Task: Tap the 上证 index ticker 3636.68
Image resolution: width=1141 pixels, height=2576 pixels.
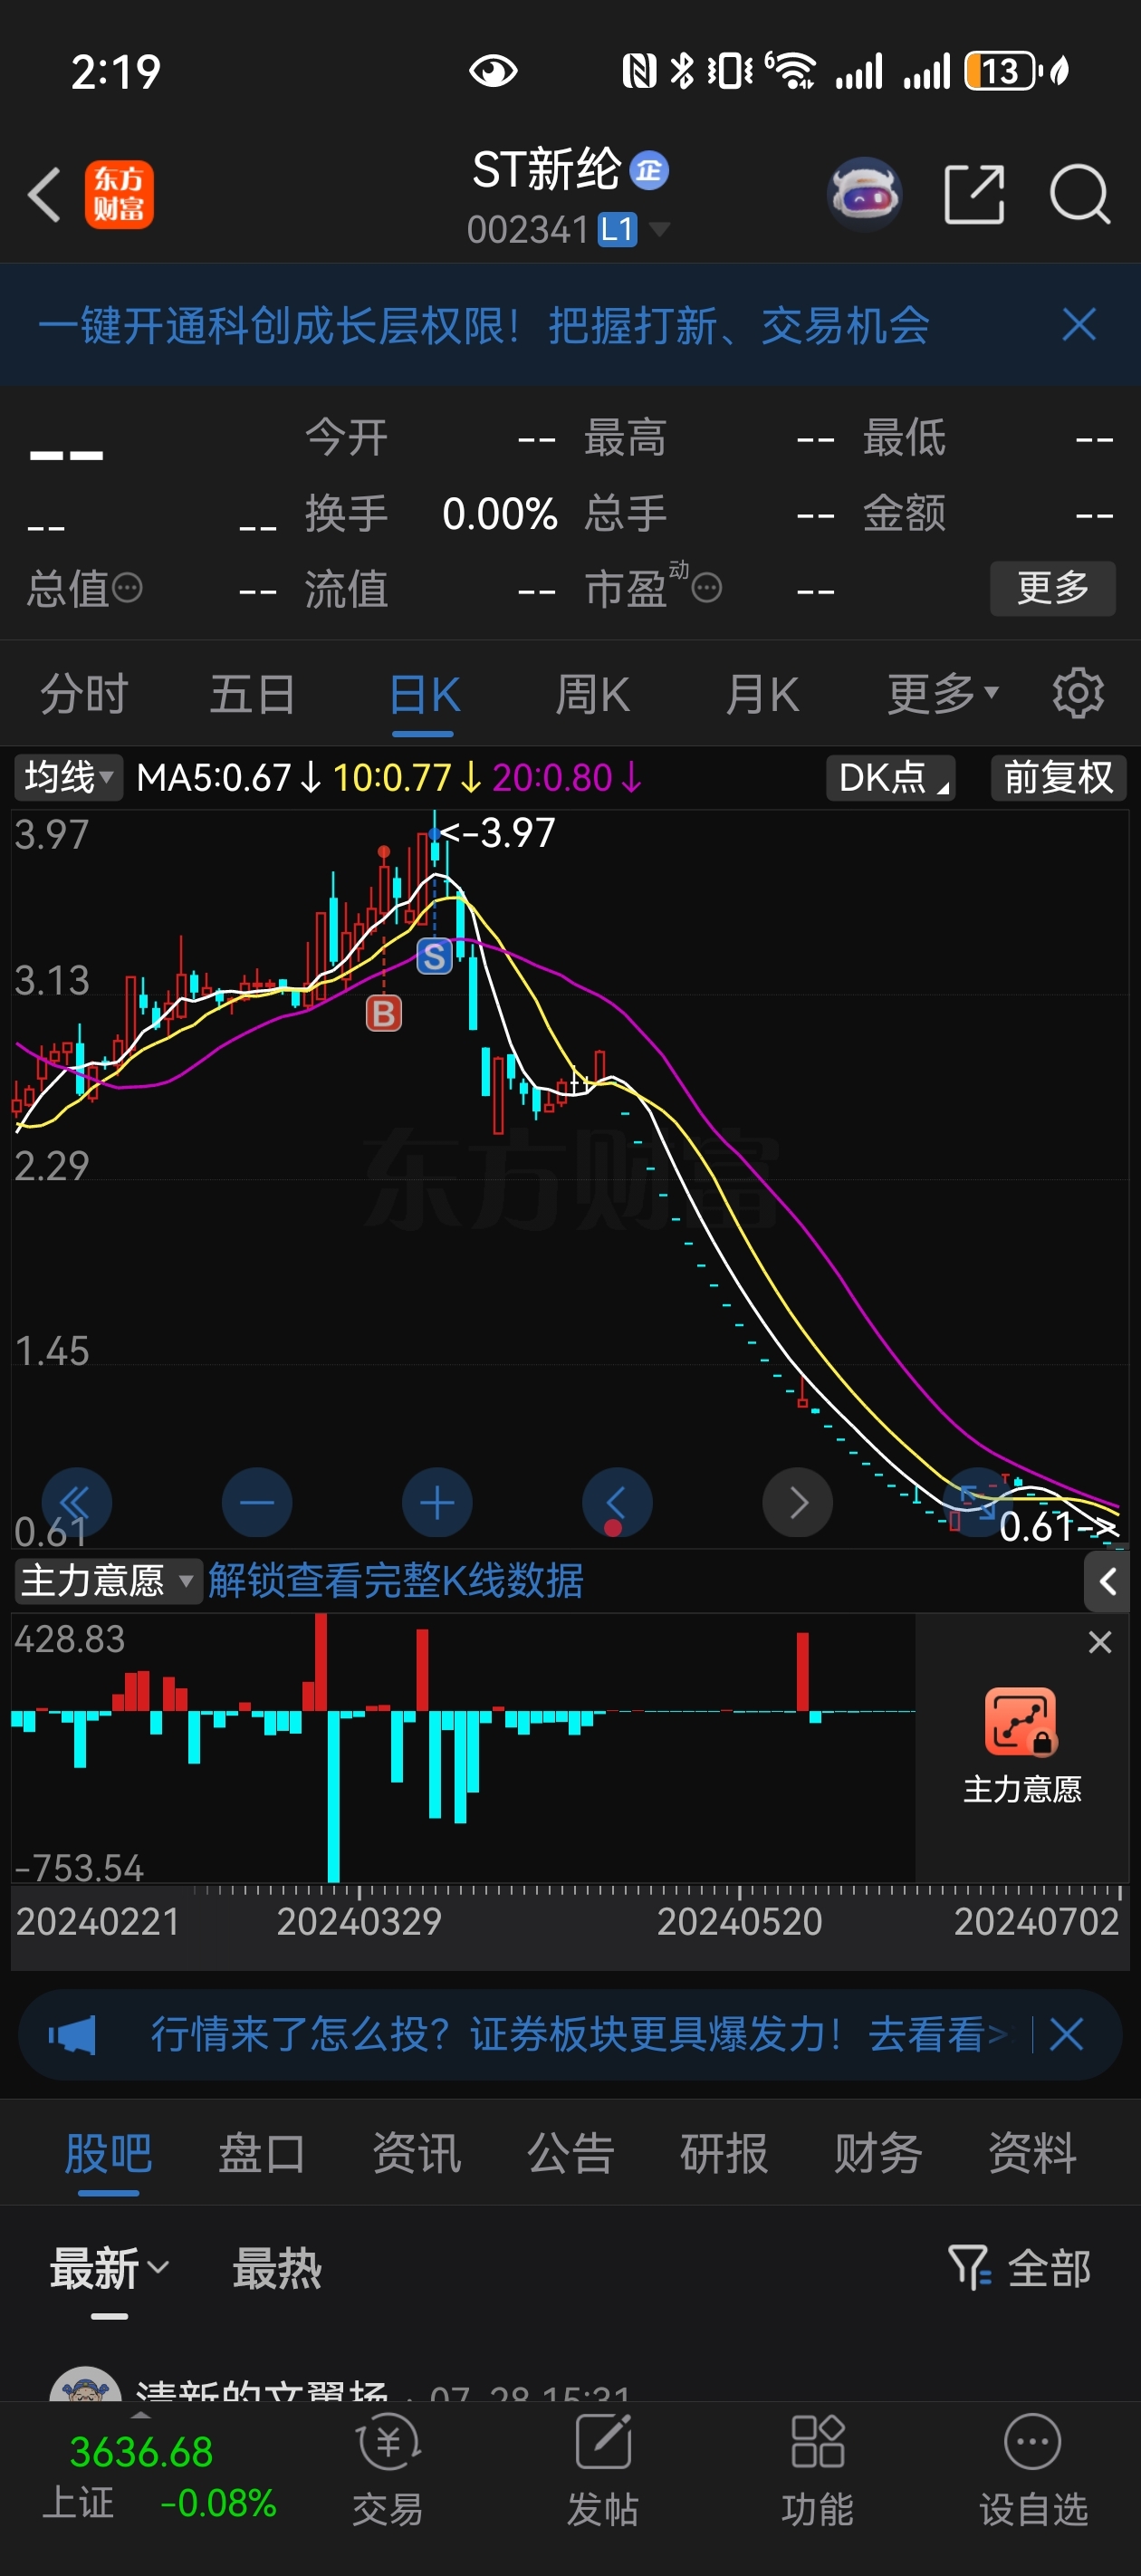Action: tap(158, 2476)
